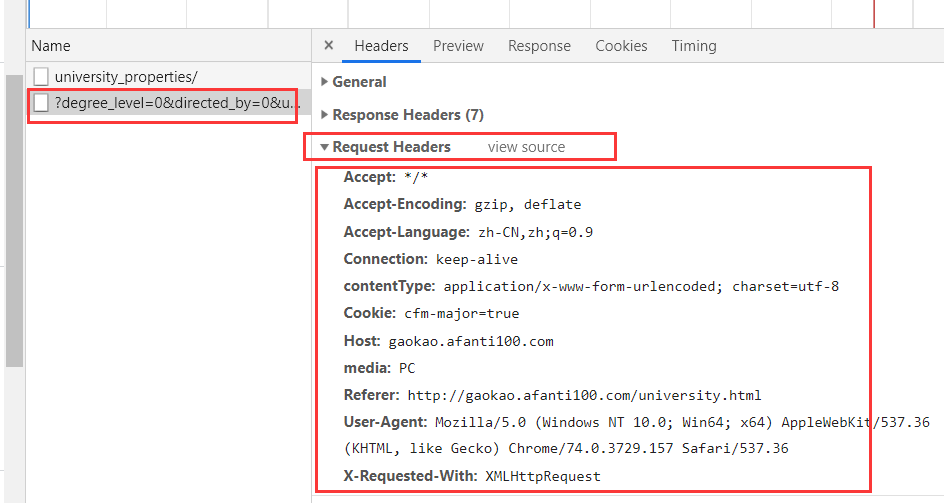Click the Accept-Language value zh-CN,zh;q=0.9
The height and width of the screenshot is (503, 944).
pos(535,232)
